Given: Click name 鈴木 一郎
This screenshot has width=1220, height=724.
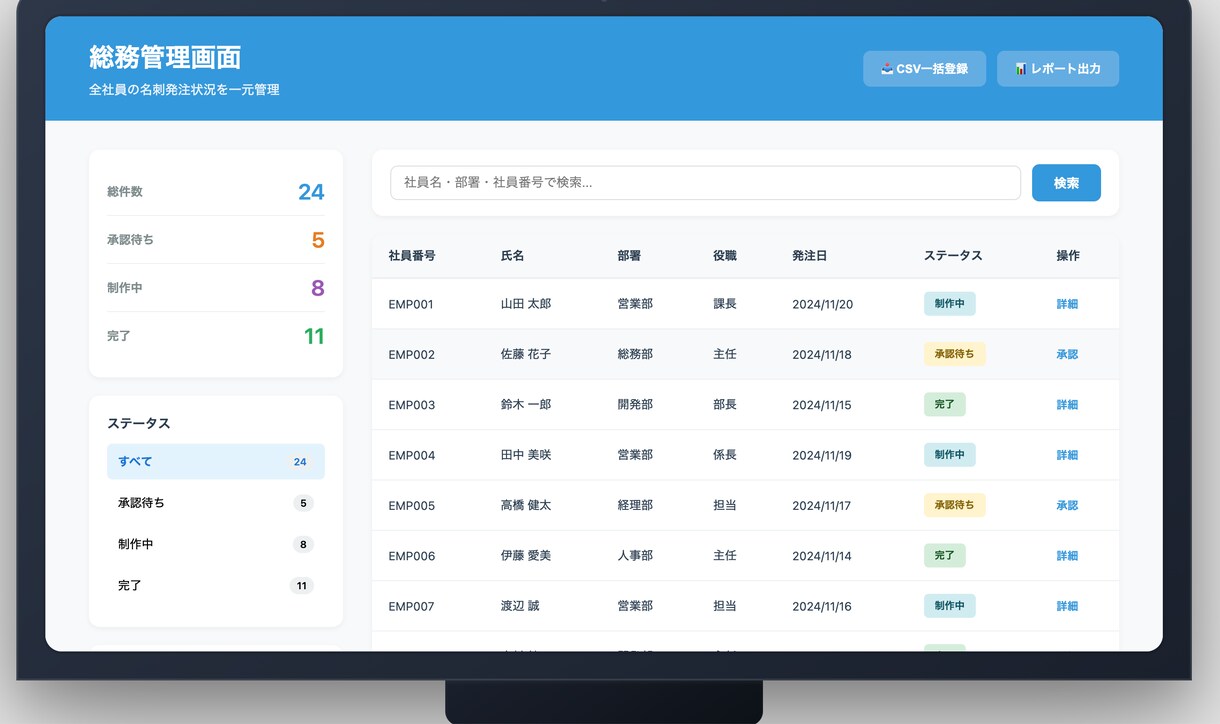Looking at the screenshot, I should pos(526,405).
